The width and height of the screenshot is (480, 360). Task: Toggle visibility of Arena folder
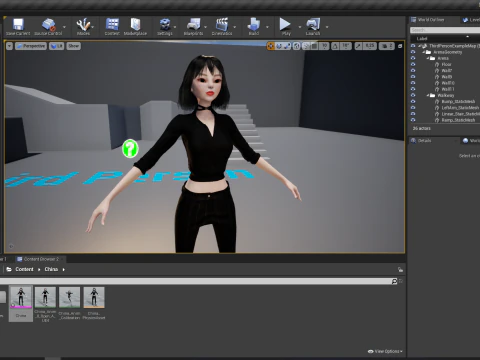pos(413,58)
